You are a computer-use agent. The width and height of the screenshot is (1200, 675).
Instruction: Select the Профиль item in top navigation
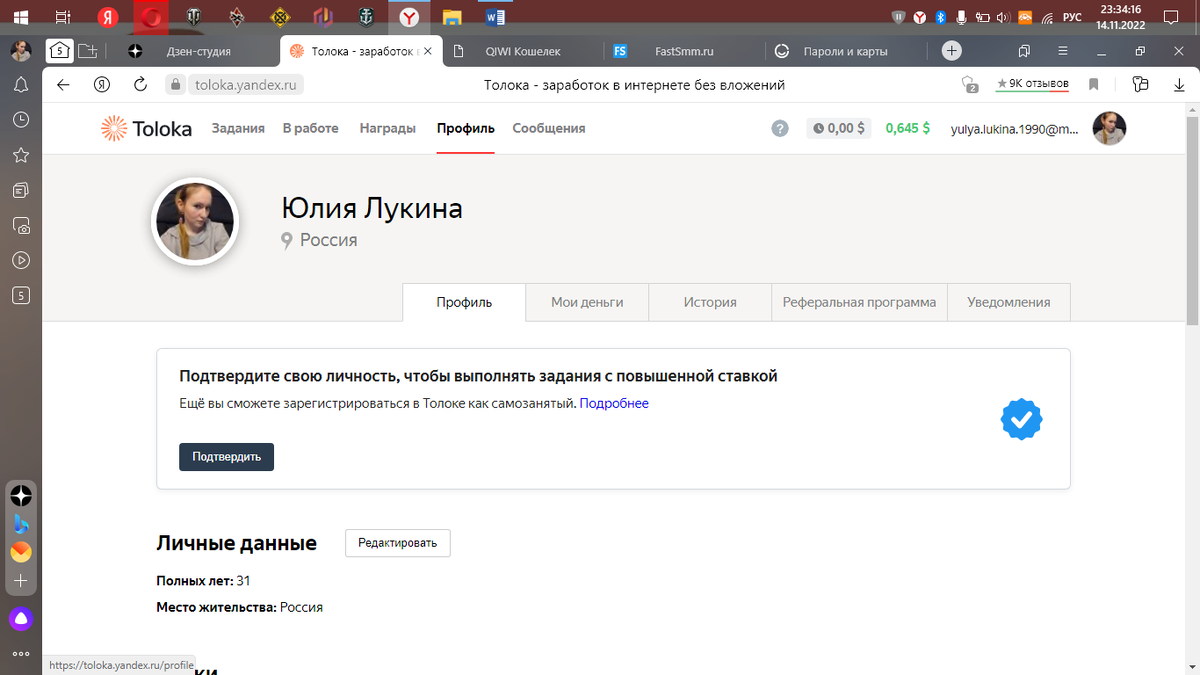click(x=466, y=128)
